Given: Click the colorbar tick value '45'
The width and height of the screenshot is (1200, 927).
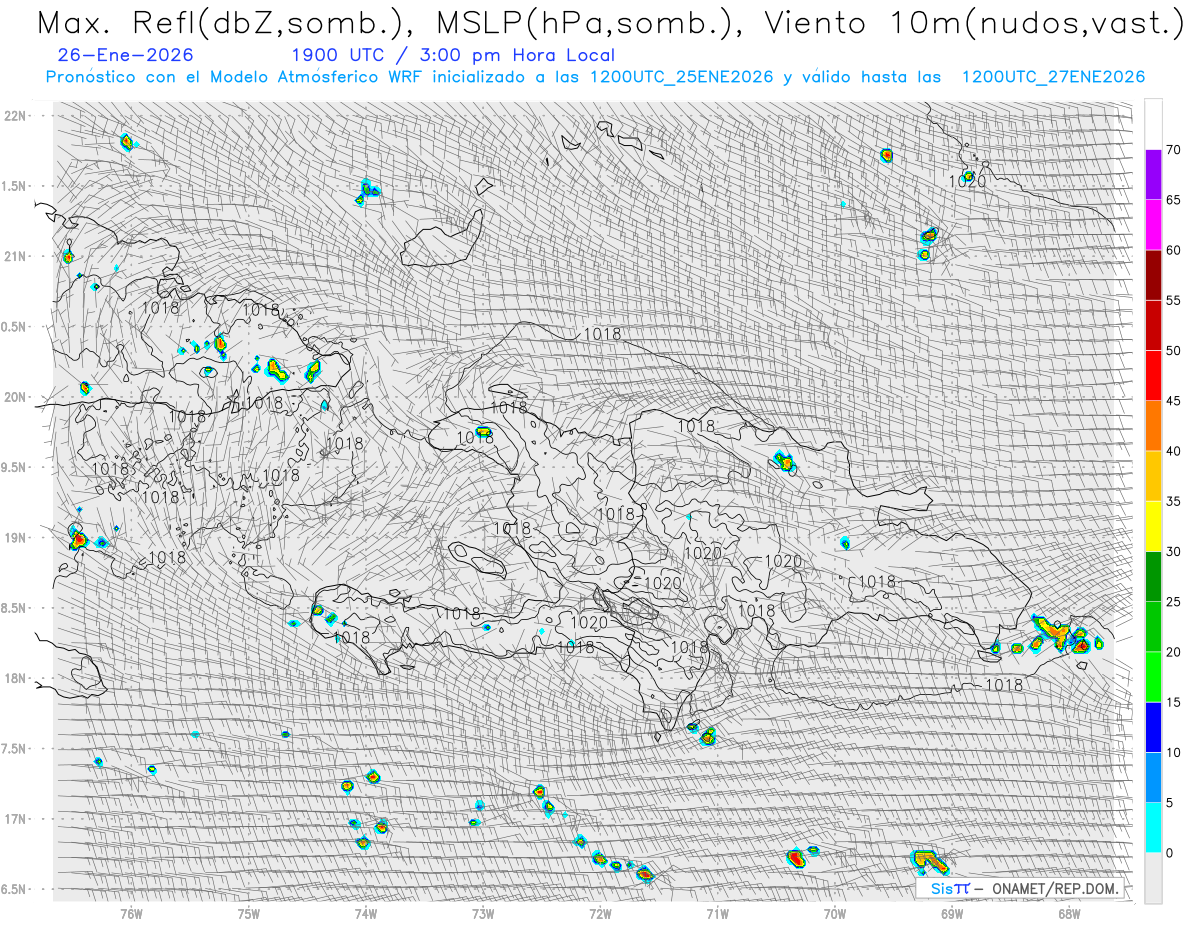Looking at the screenshot, I should pyautogui.click(x=1174, y=401).
